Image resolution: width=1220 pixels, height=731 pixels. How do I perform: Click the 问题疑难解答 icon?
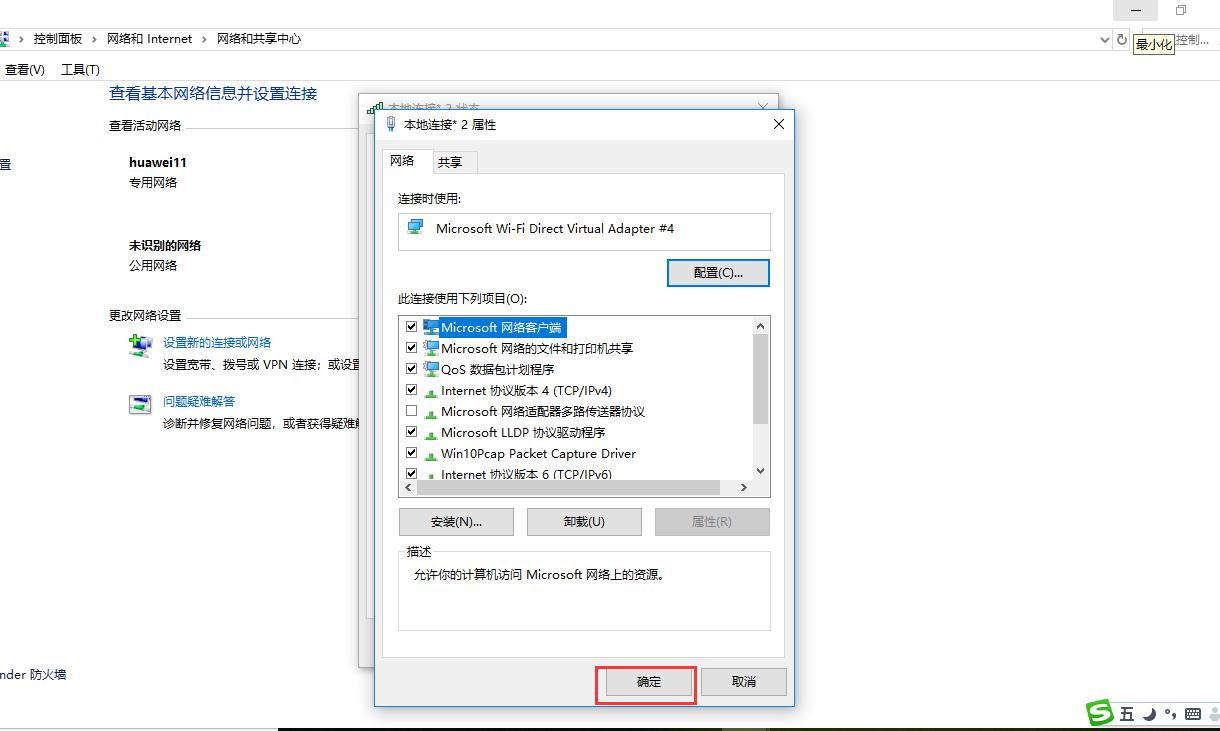(140, 405)
